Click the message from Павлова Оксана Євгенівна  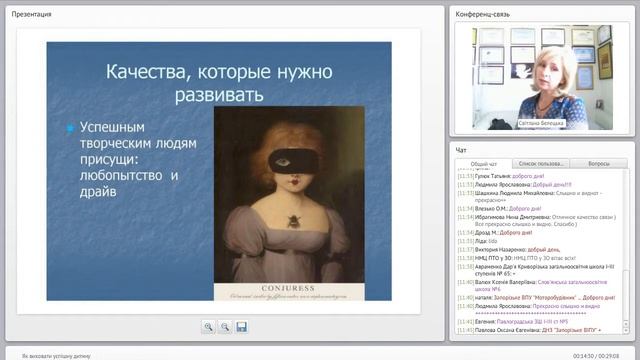coord(530,330)
